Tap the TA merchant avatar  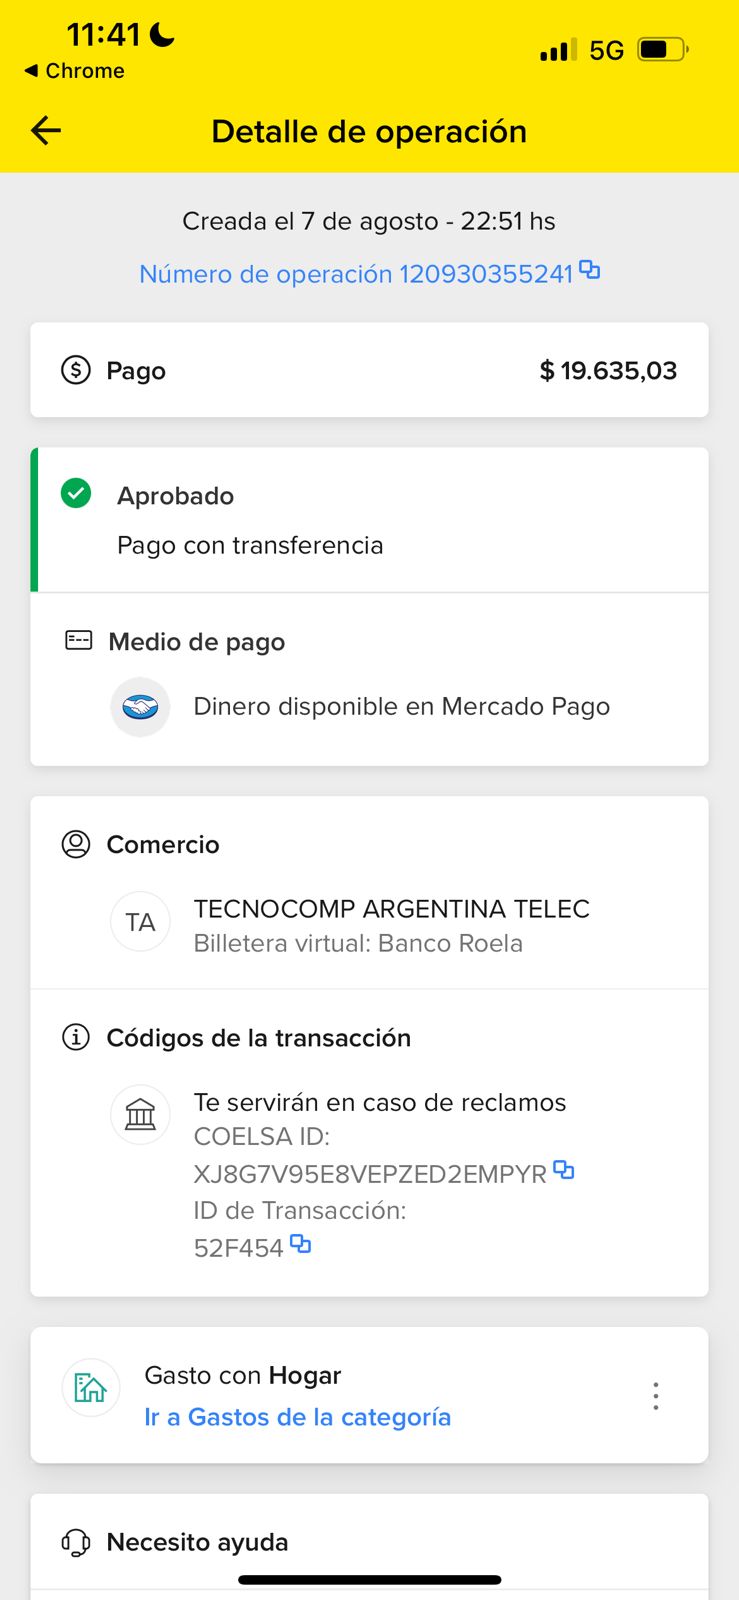coord(140,922)
